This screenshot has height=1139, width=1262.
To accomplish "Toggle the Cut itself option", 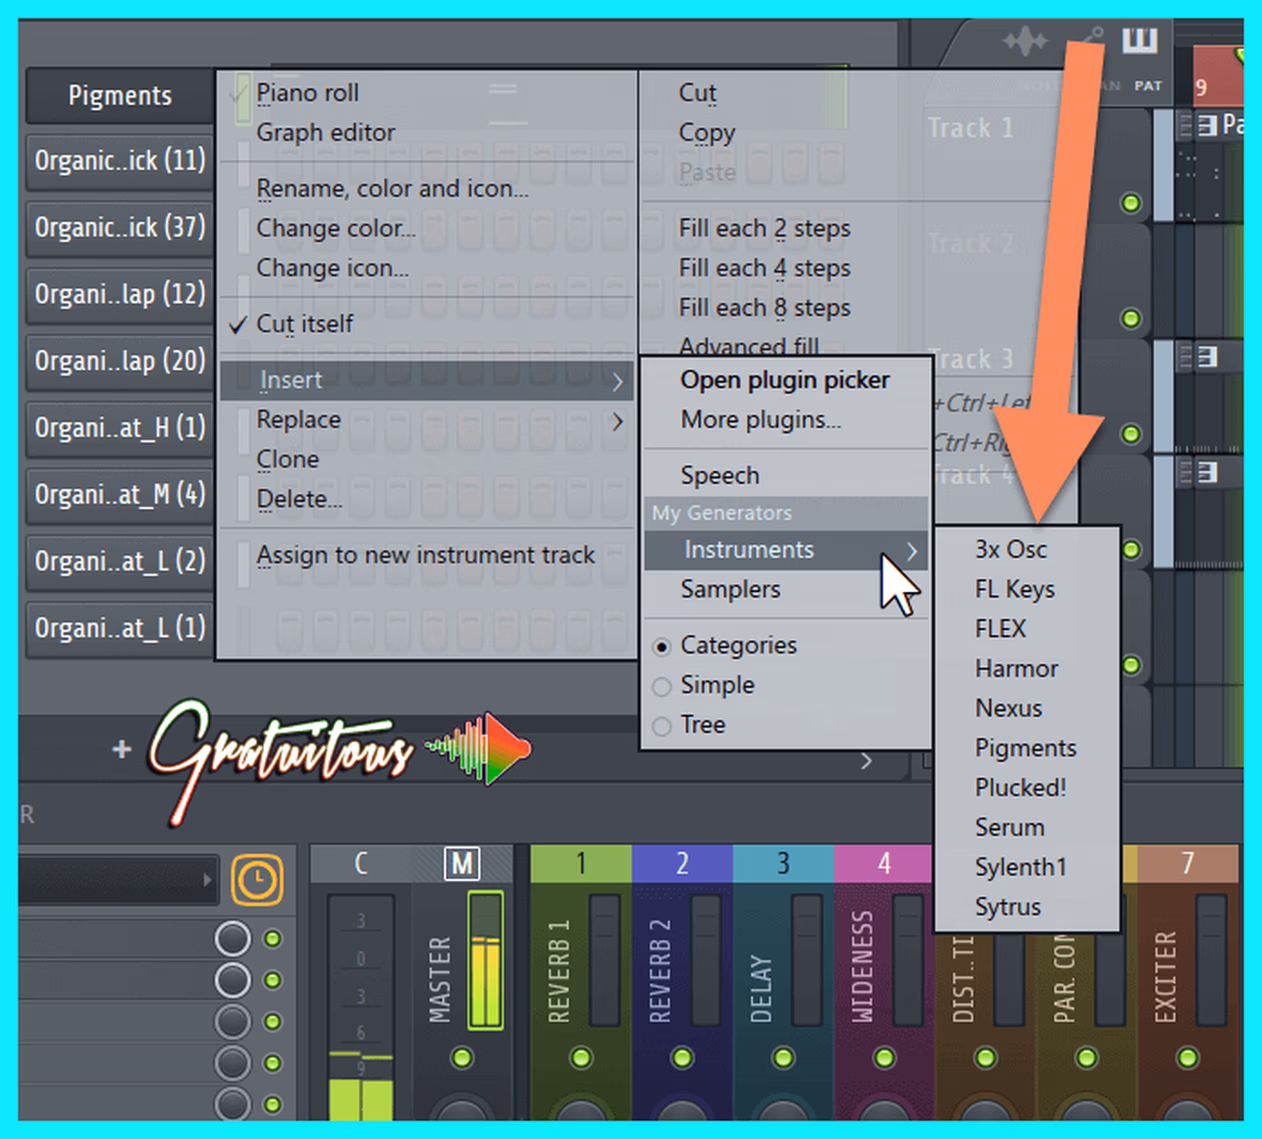I will [x=426, y=324].
